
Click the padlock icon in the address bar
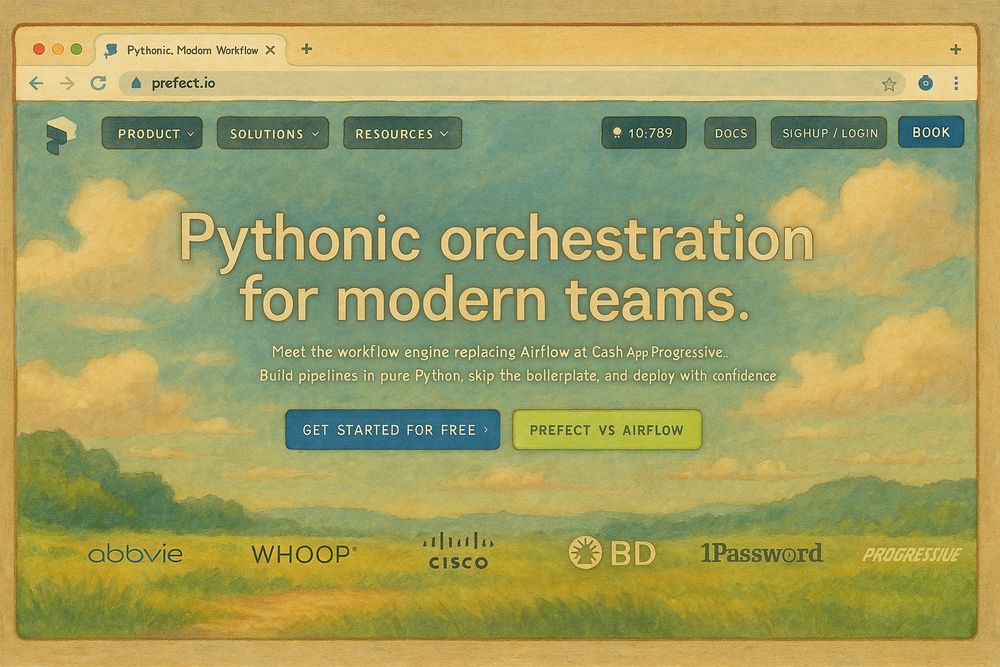pos(135,83)
